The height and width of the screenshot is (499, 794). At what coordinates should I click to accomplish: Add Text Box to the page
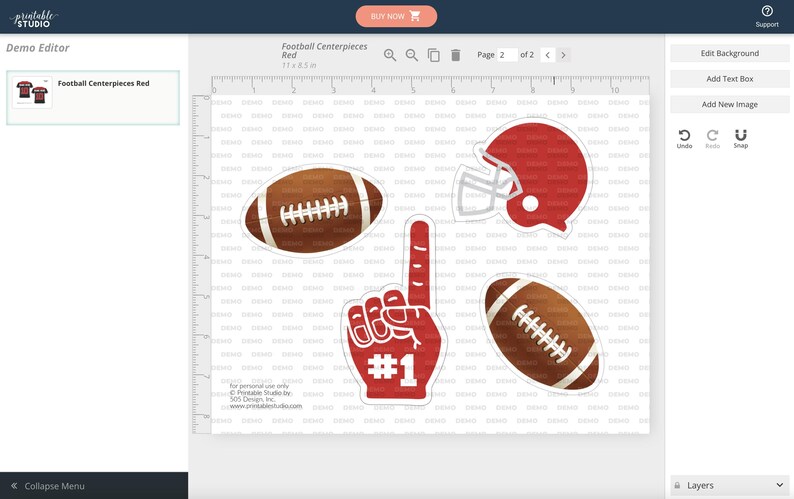[730, 79]
